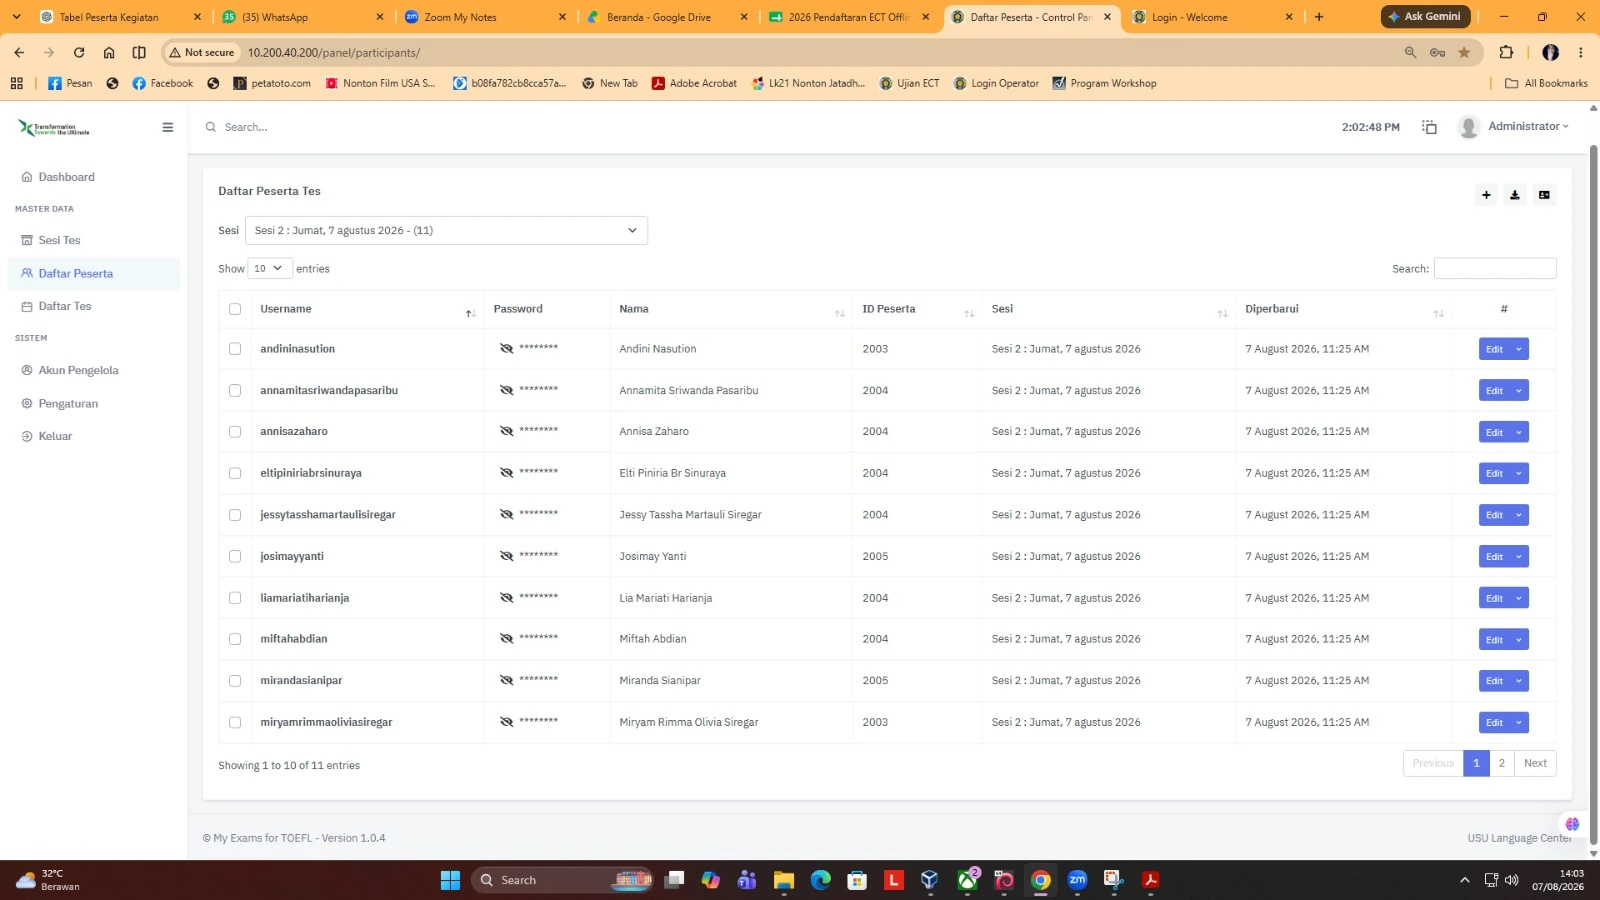Open Edit dropdown arrow for Andini Nasution
This screenshot has height=900, width=1600.
1519,349
